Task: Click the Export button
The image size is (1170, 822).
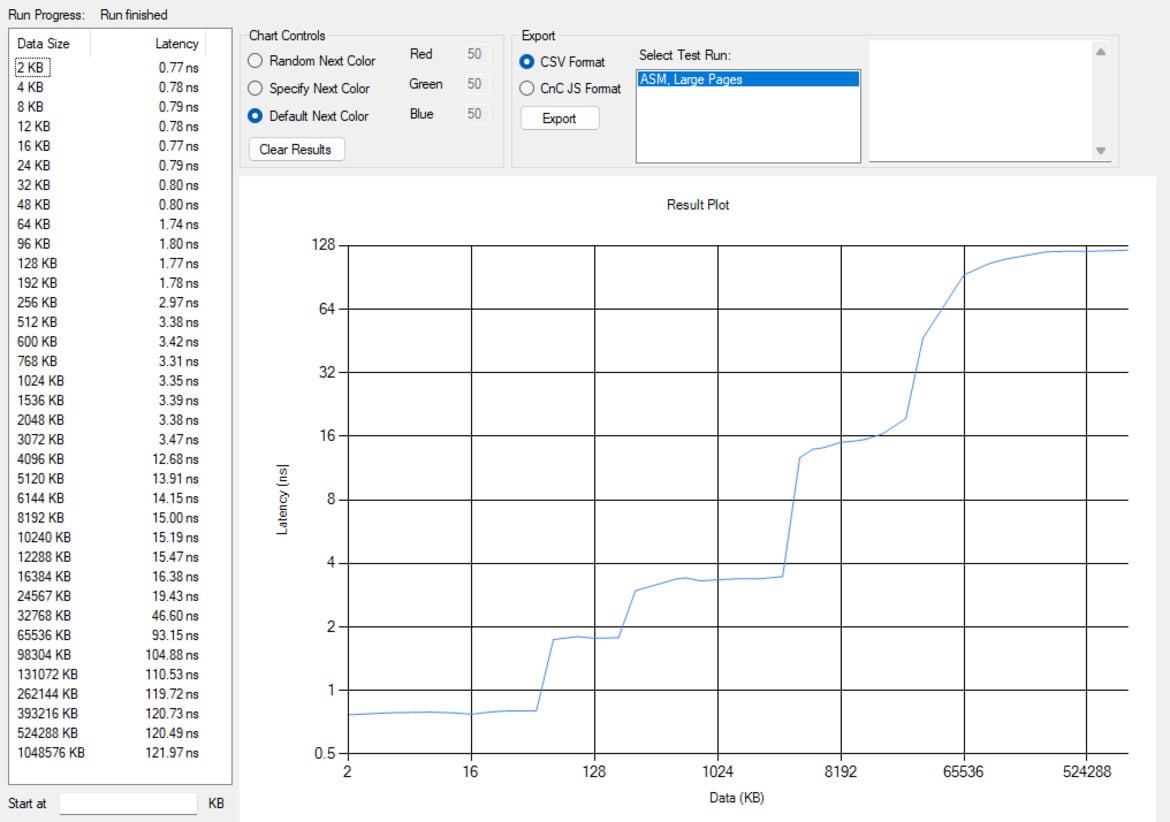Action: 559,118
